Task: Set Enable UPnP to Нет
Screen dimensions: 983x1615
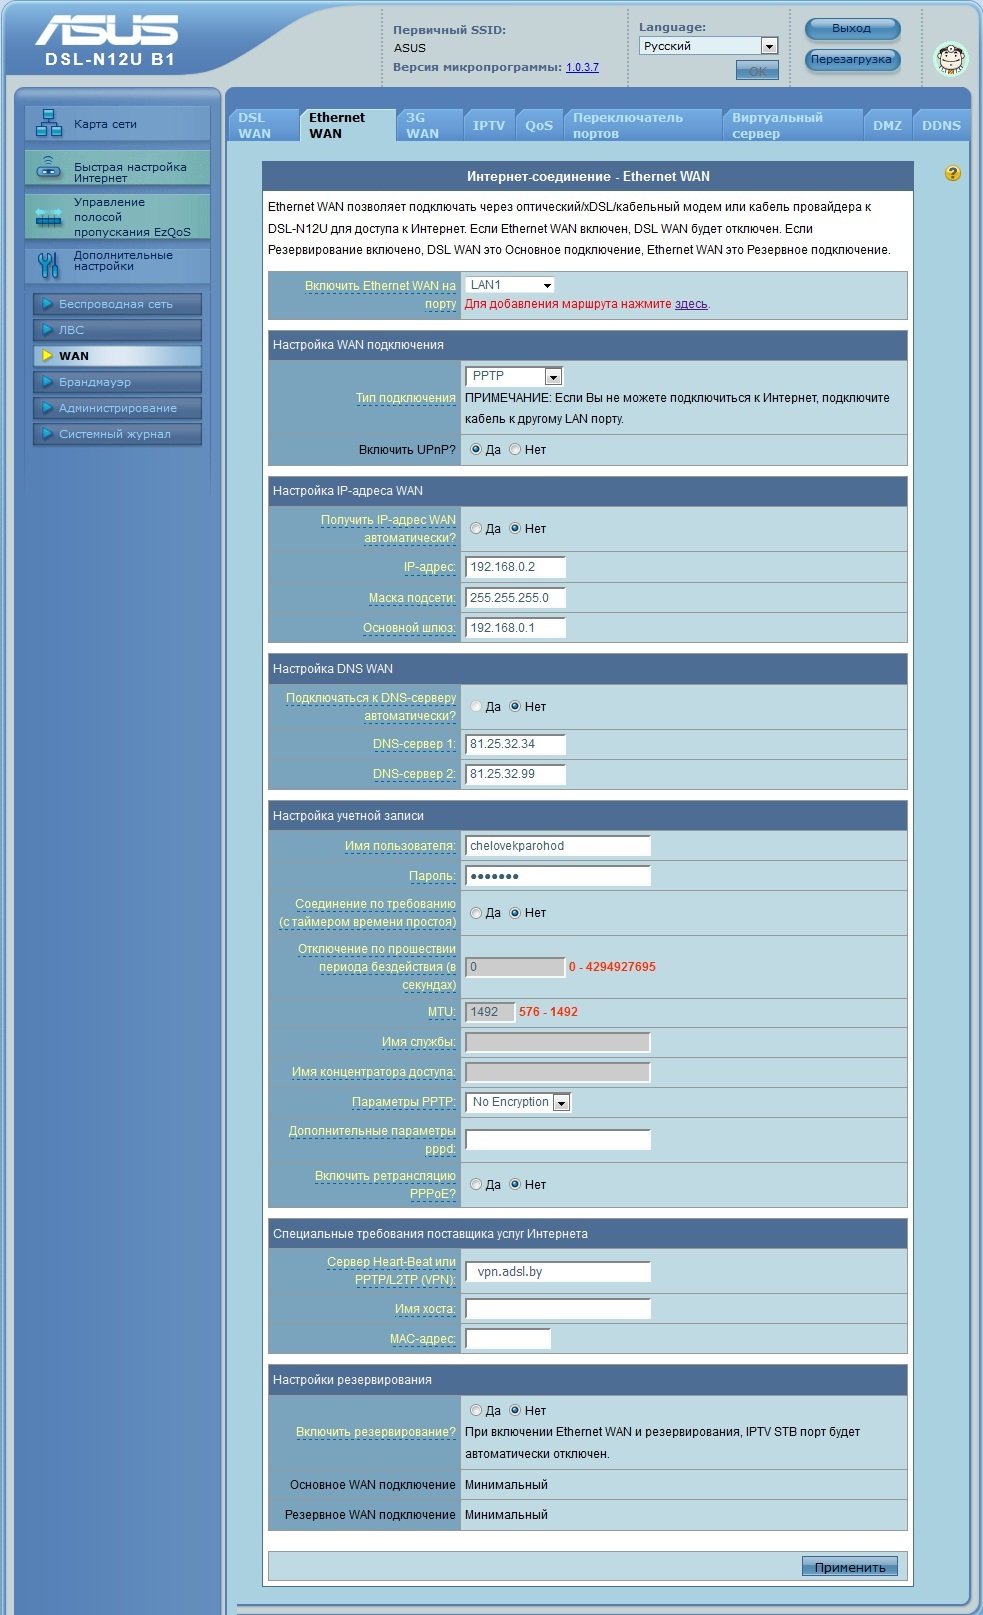Action: (515, 450)
